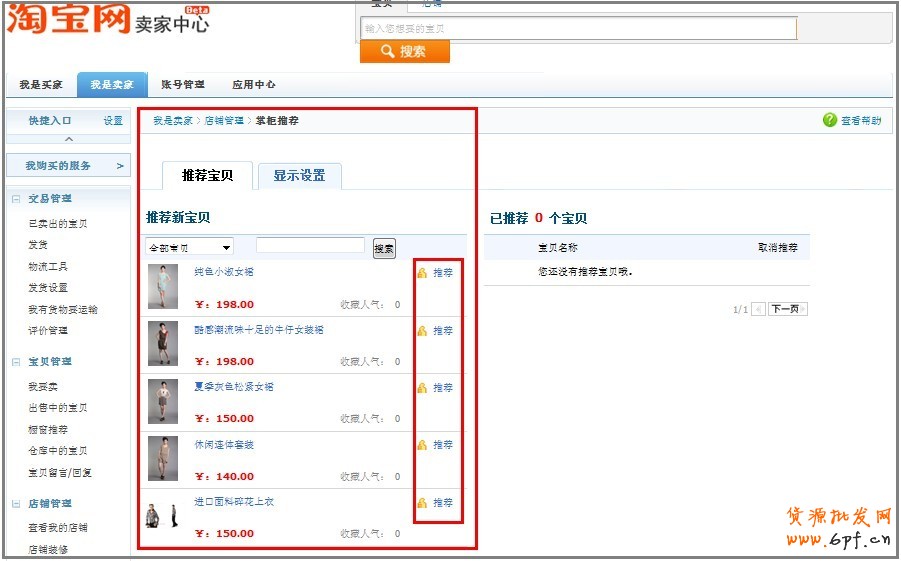Click recommend icon for 纯色小淑女裙
The width and height of the screenshot is (901, 561).
coord(422,273)
